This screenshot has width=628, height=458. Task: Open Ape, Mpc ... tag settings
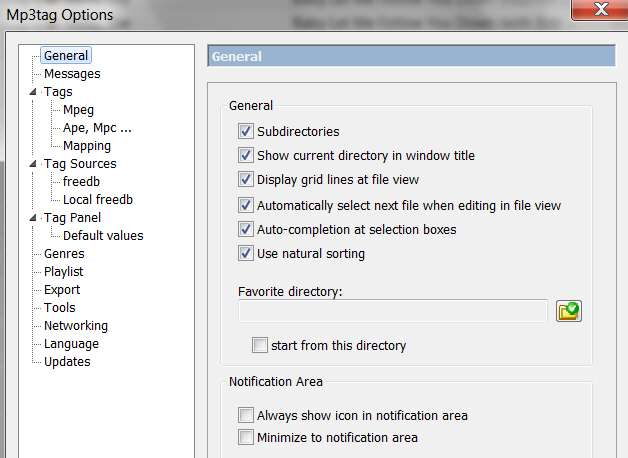(97, 128)
